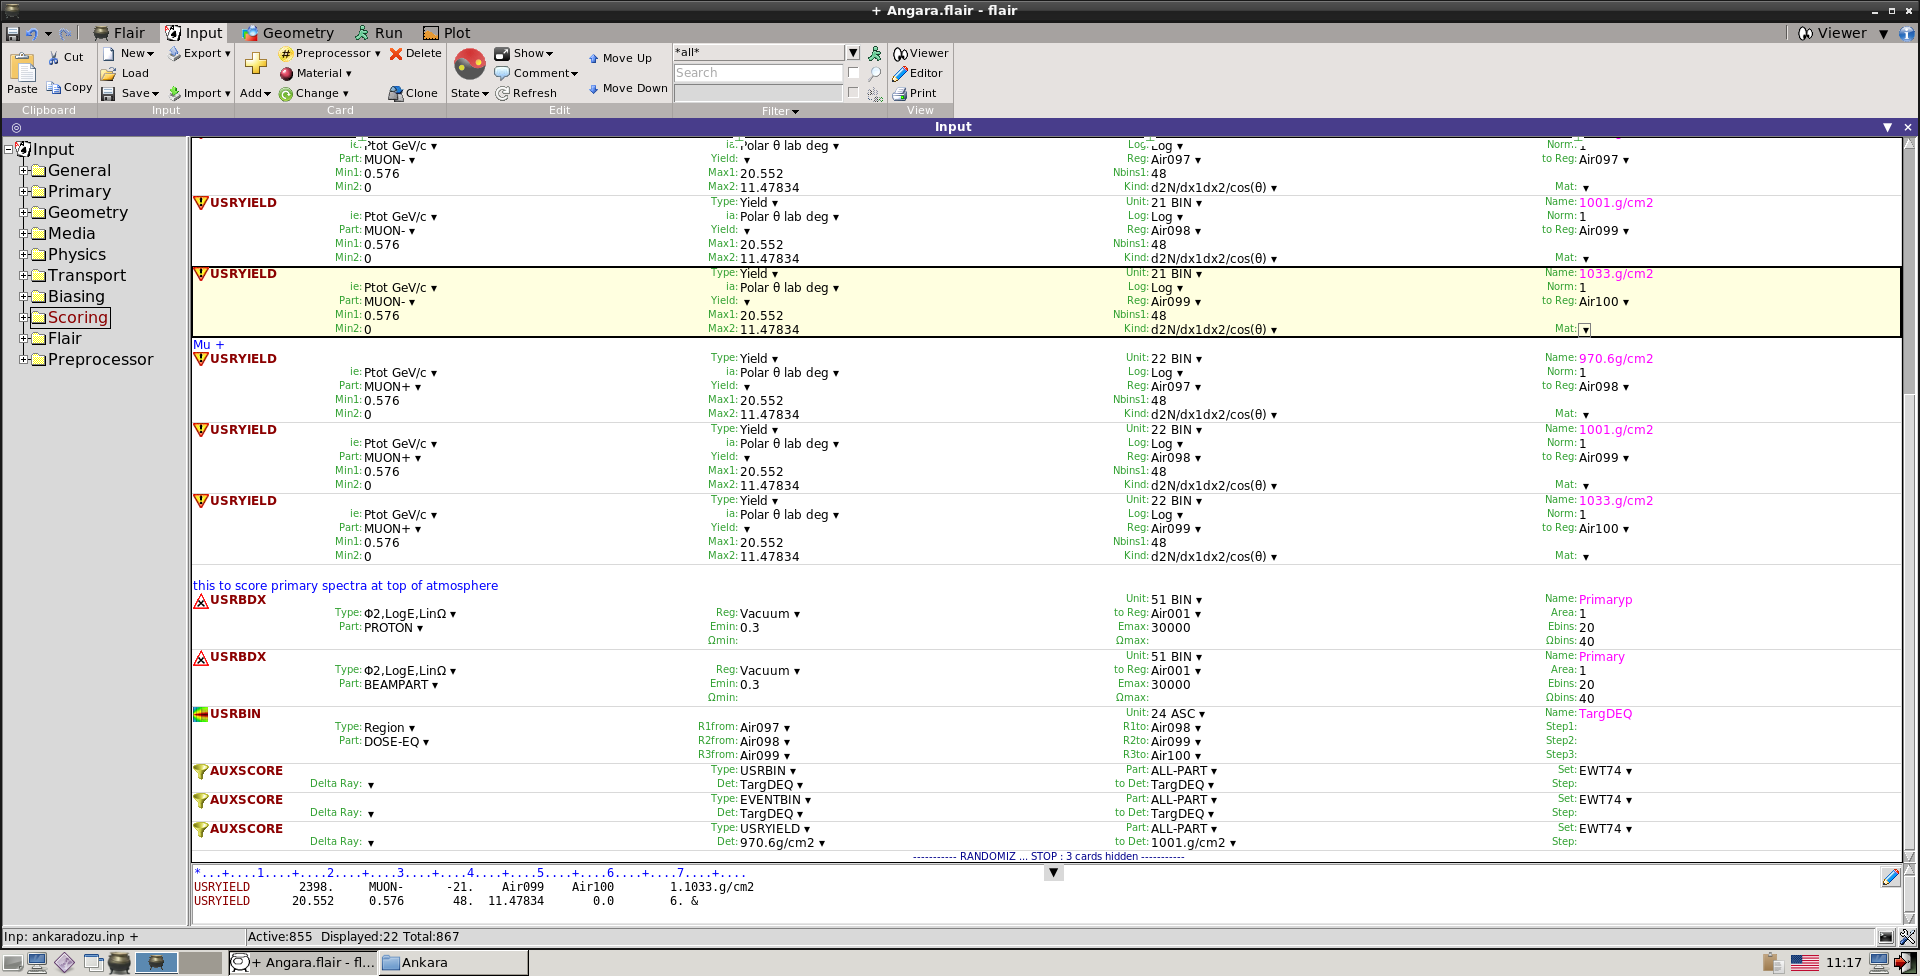Click the Refresh icon

tap(503, 94)
